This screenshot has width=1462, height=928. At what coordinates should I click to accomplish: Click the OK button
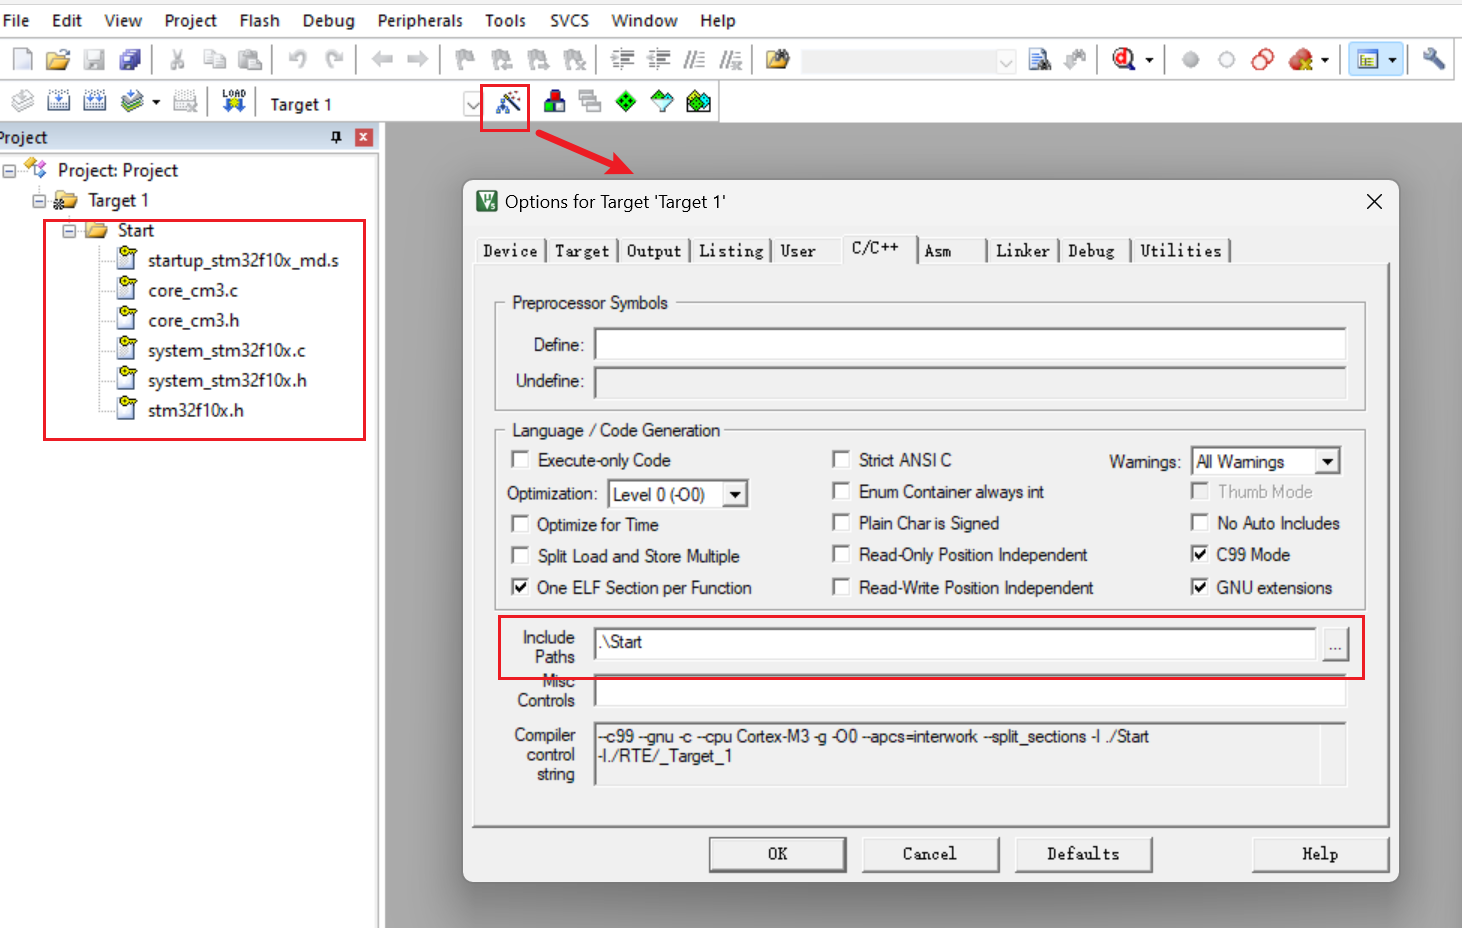click(777, 854)
